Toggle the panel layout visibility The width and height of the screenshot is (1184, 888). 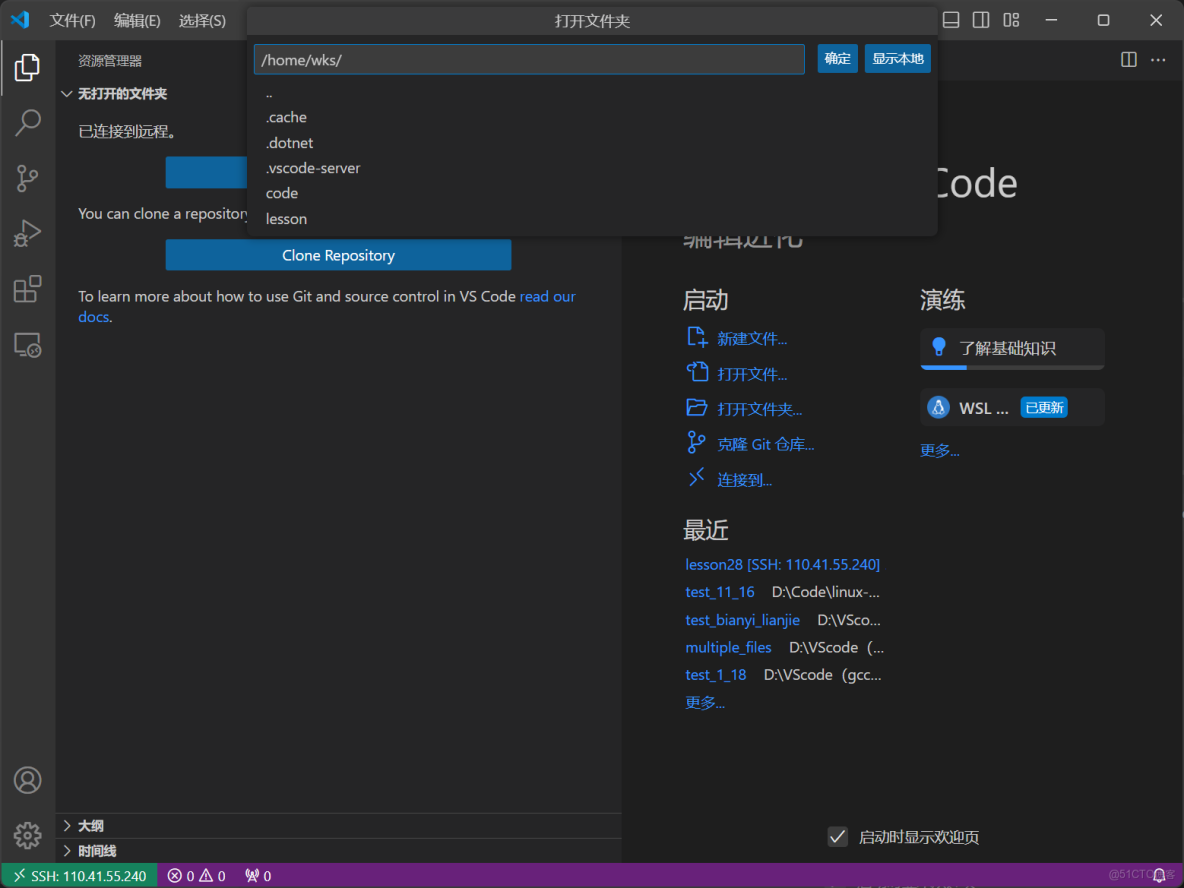point(951,19)
